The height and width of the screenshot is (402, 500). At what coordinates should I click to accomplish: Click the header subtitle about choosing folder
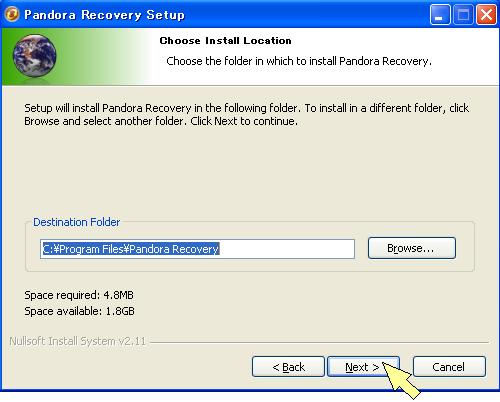pyautogui.click(x=299, y=61)
